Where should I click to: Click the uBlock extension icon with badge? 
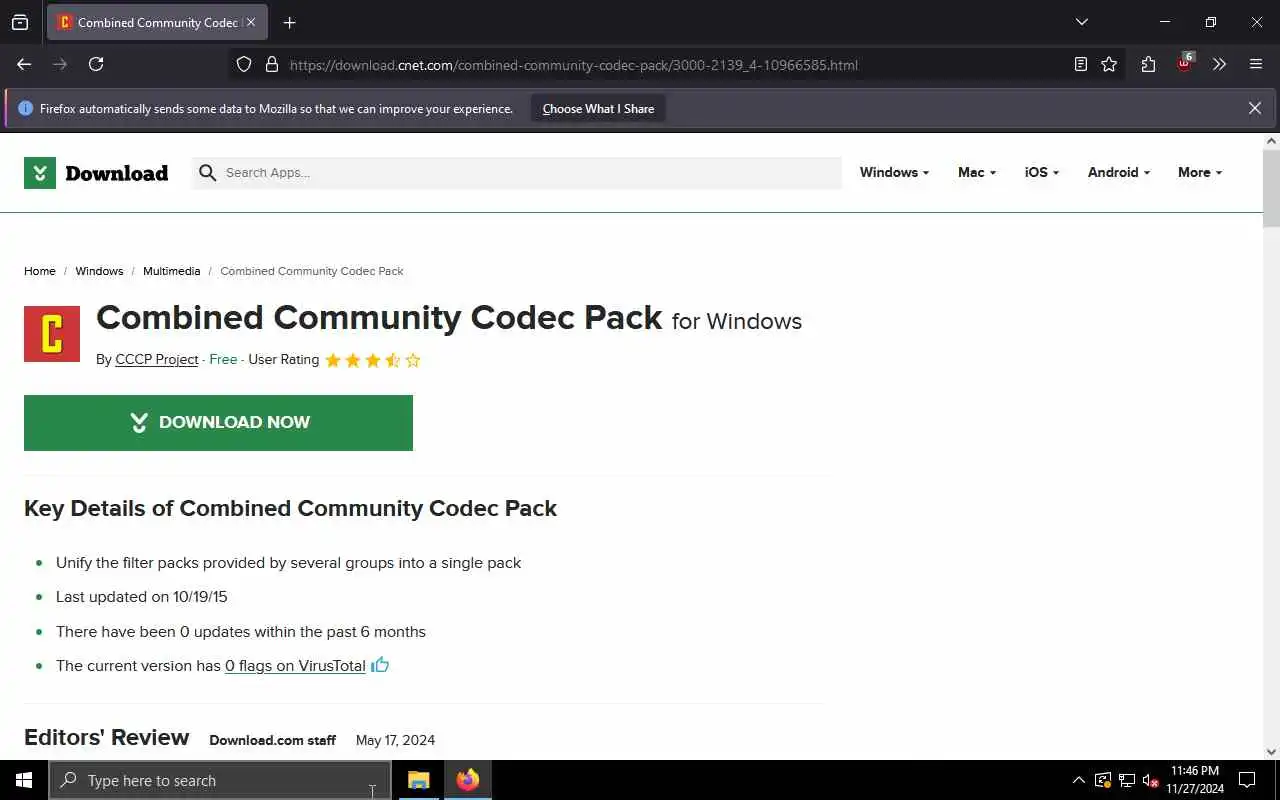click(x=1185, y=63)
